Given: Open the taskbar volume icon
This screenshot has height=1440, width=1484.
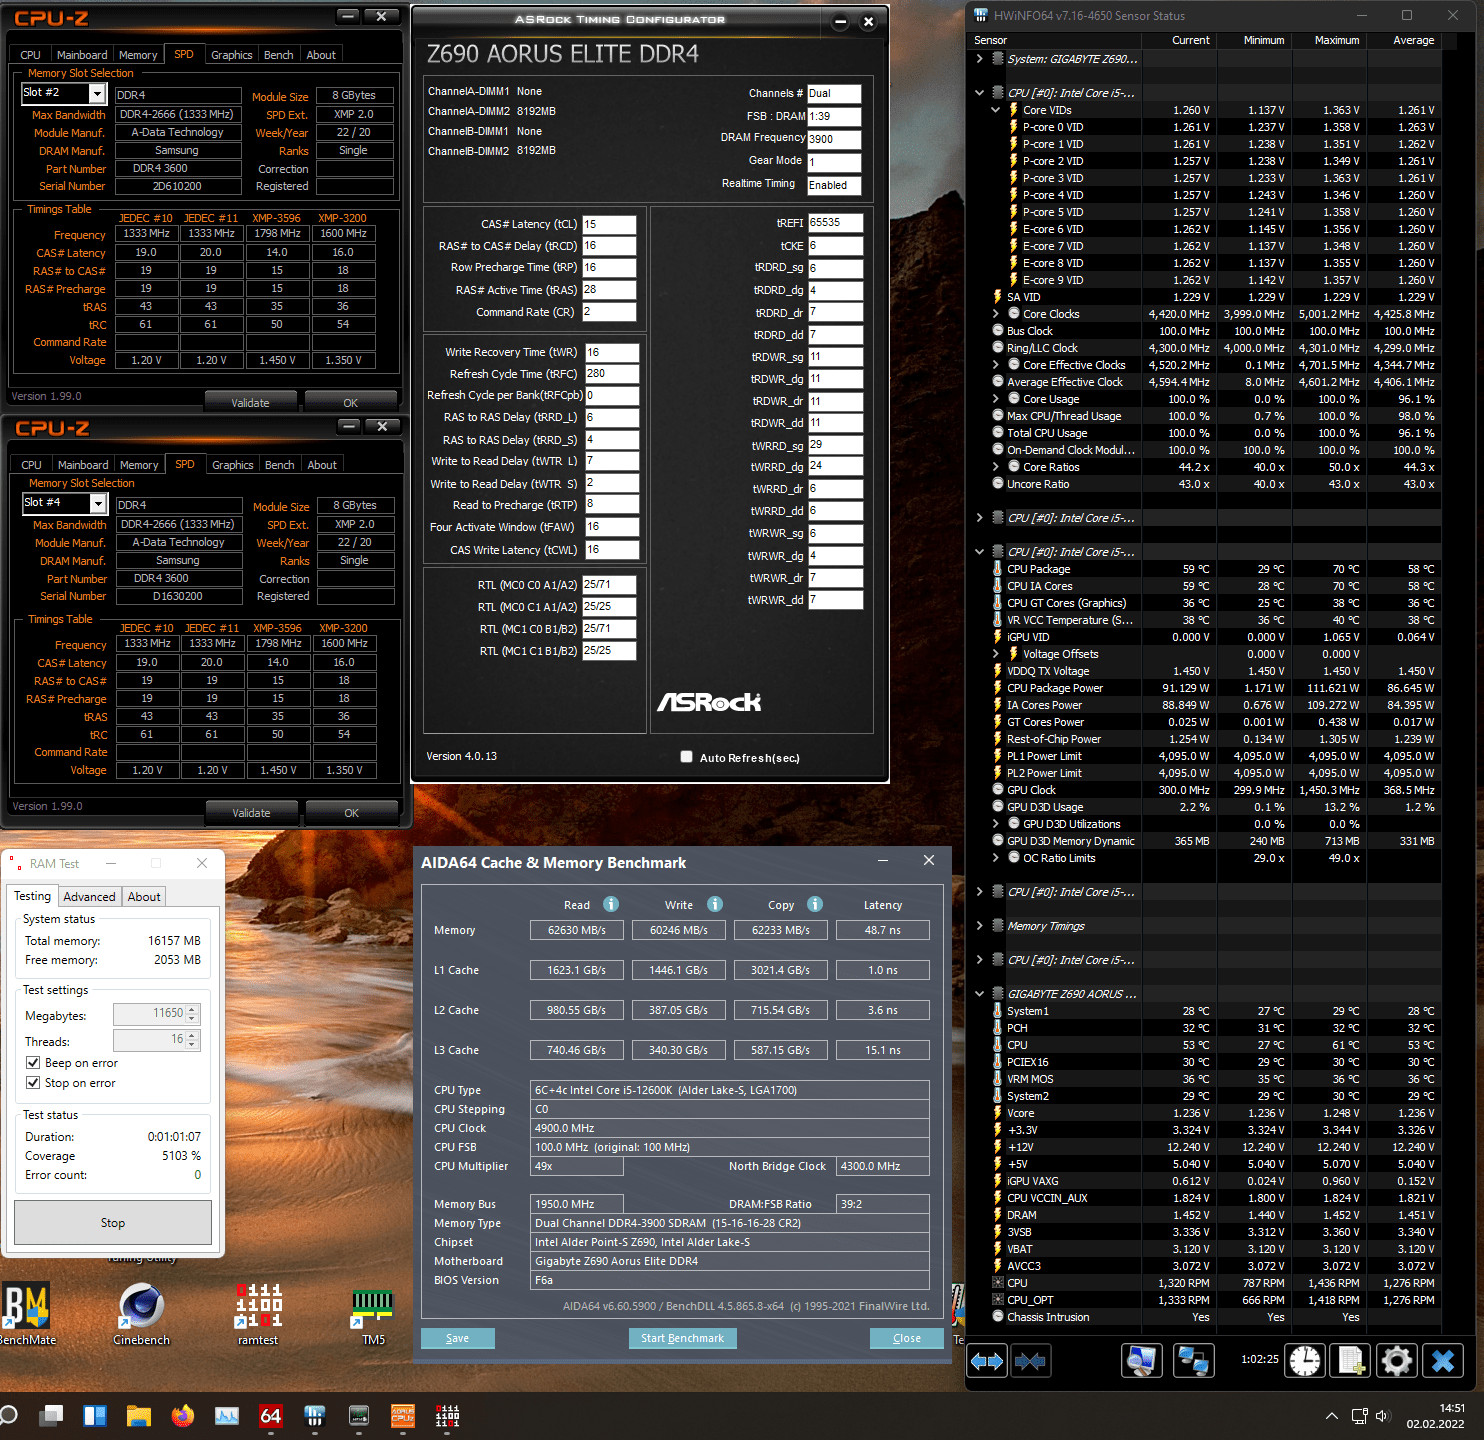Looking at the screenshot, I should click(x=1383, y=1416).
